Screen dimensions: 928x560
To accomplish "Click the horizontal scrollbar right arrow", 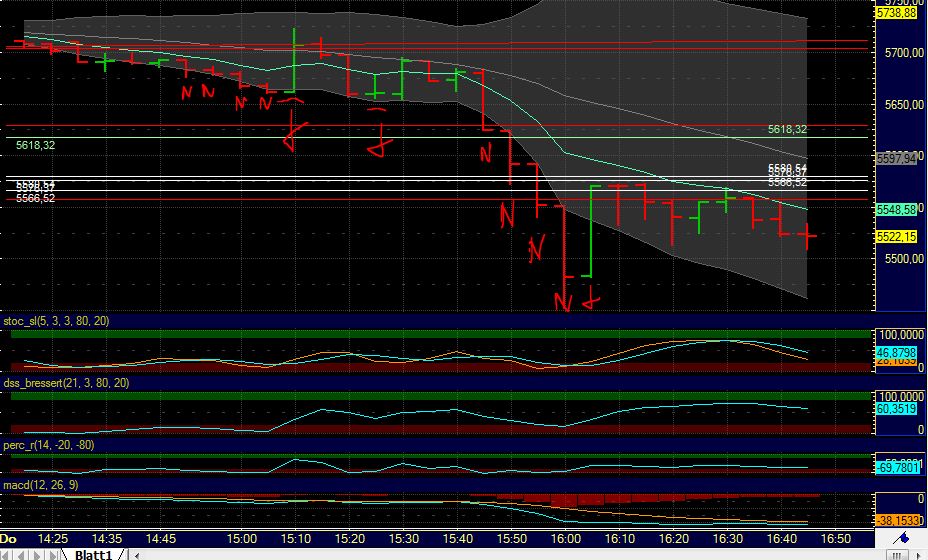I will coord(919,554).
